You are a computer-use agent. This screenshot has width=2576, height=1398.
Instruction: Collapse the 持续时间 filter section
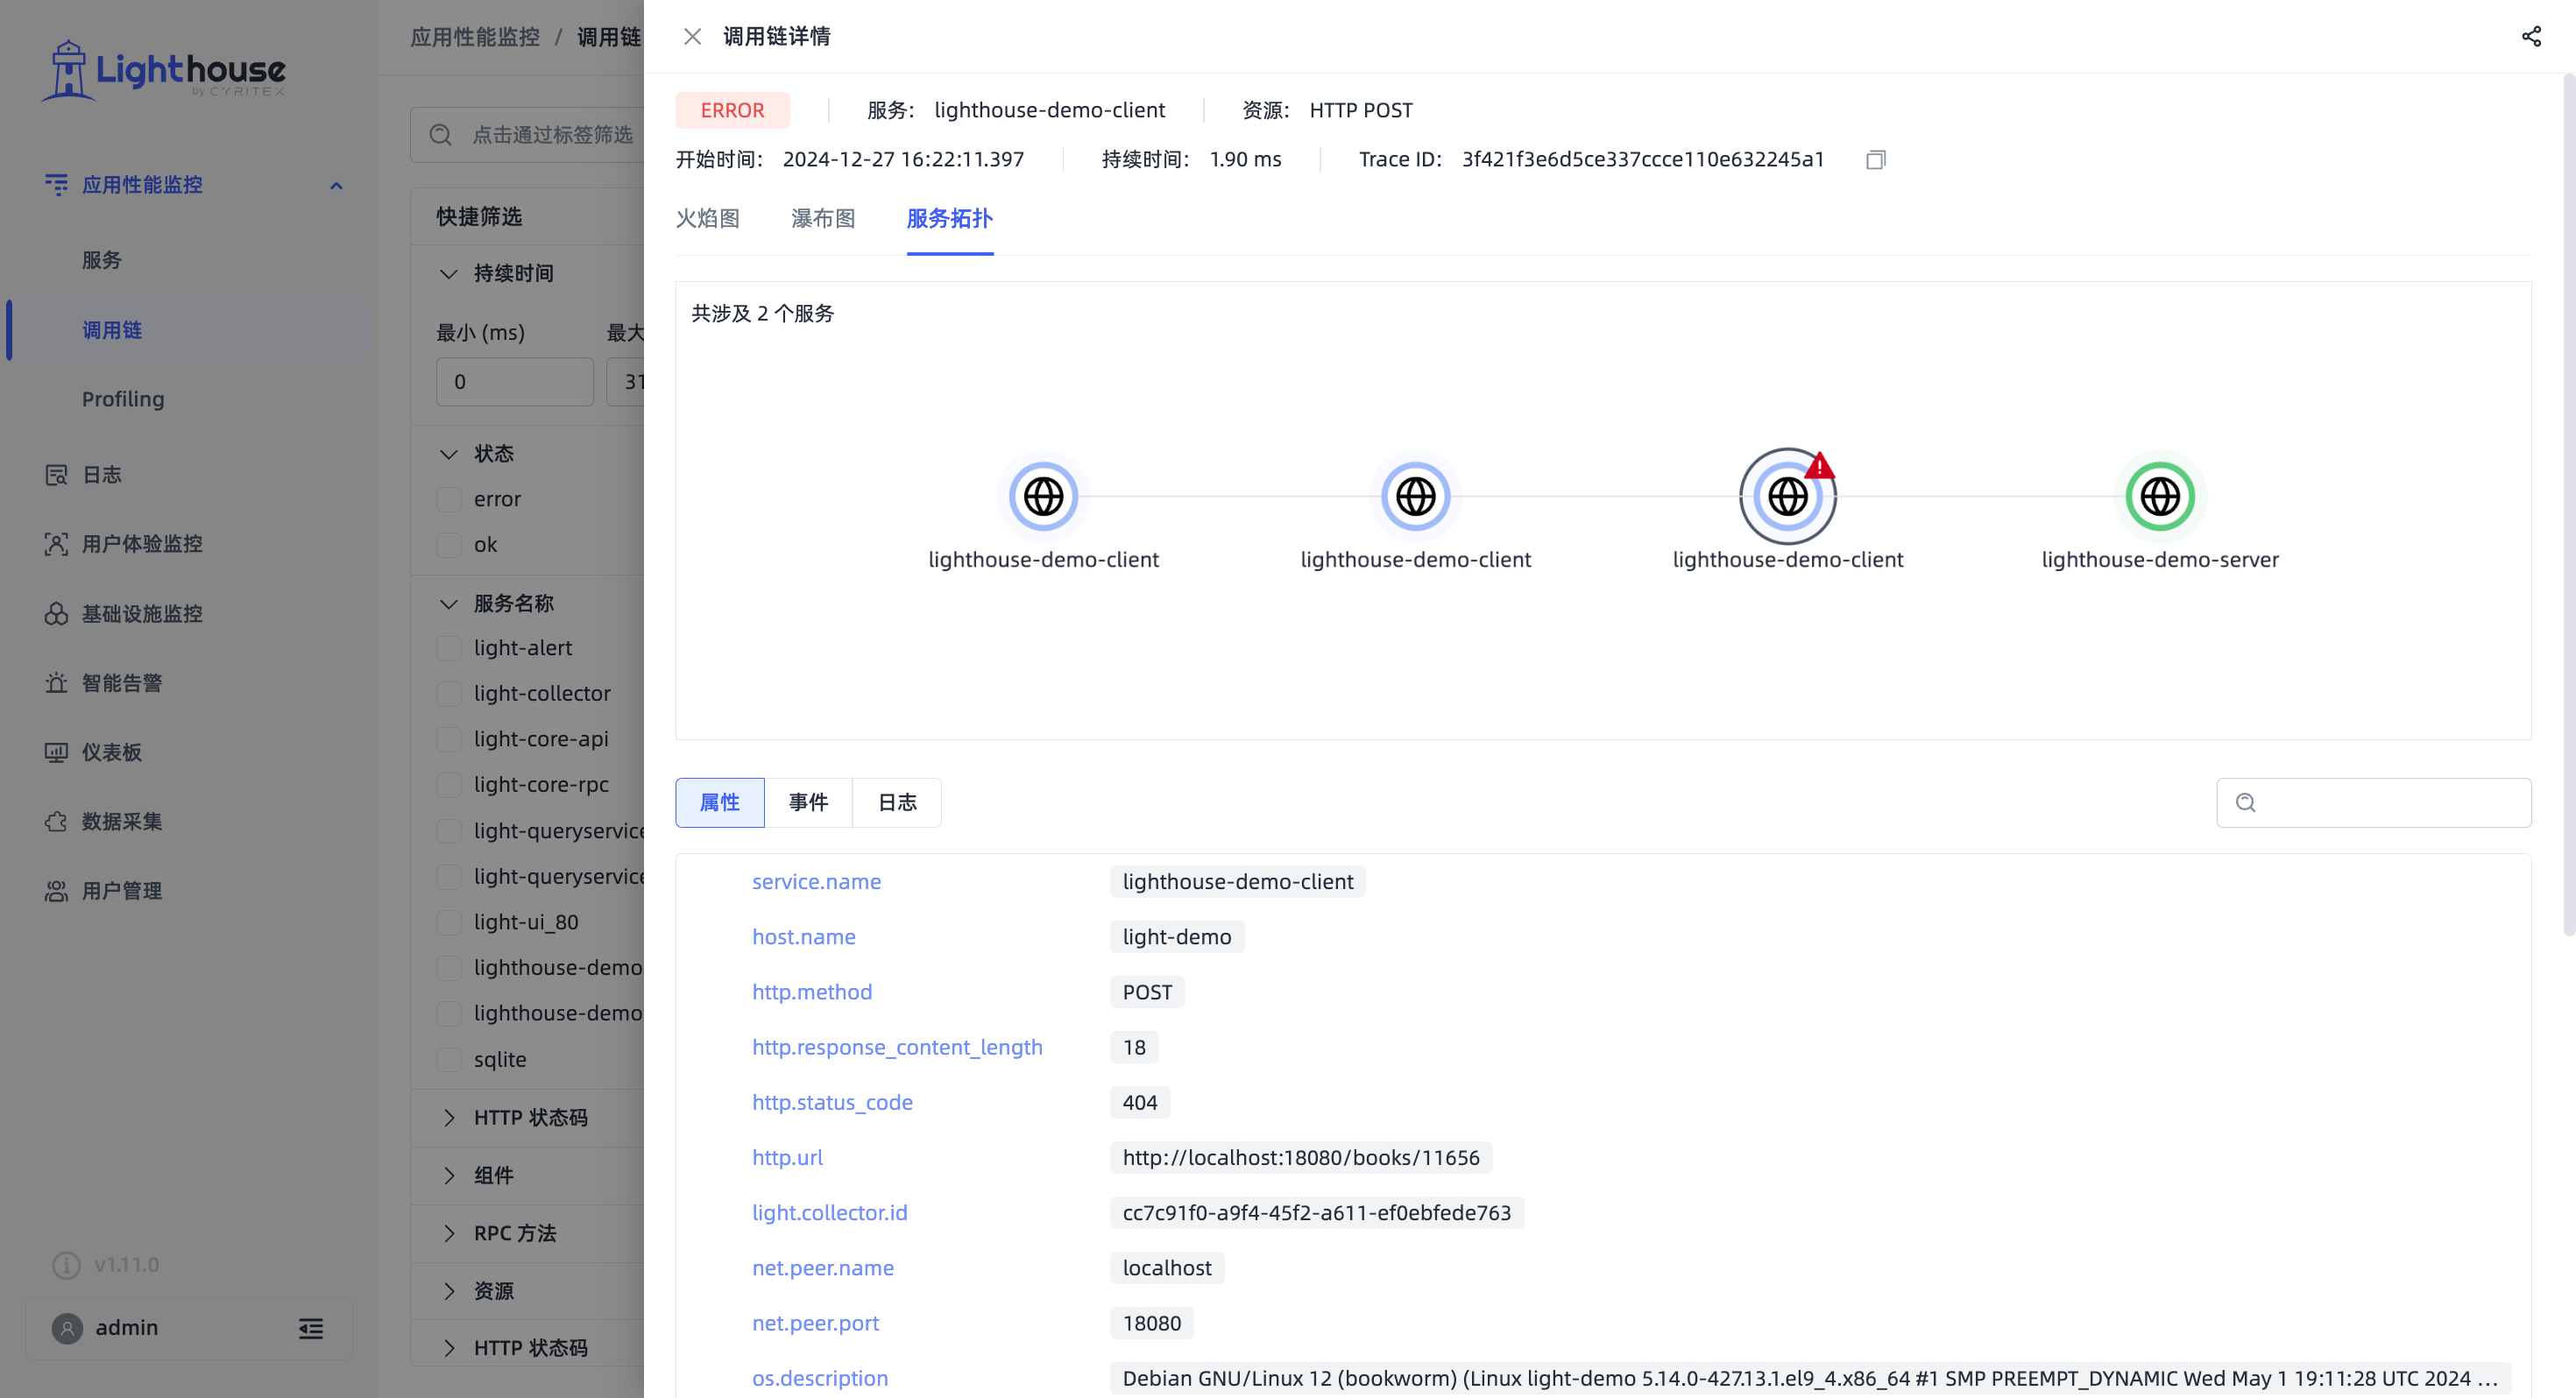pos(449,274)
